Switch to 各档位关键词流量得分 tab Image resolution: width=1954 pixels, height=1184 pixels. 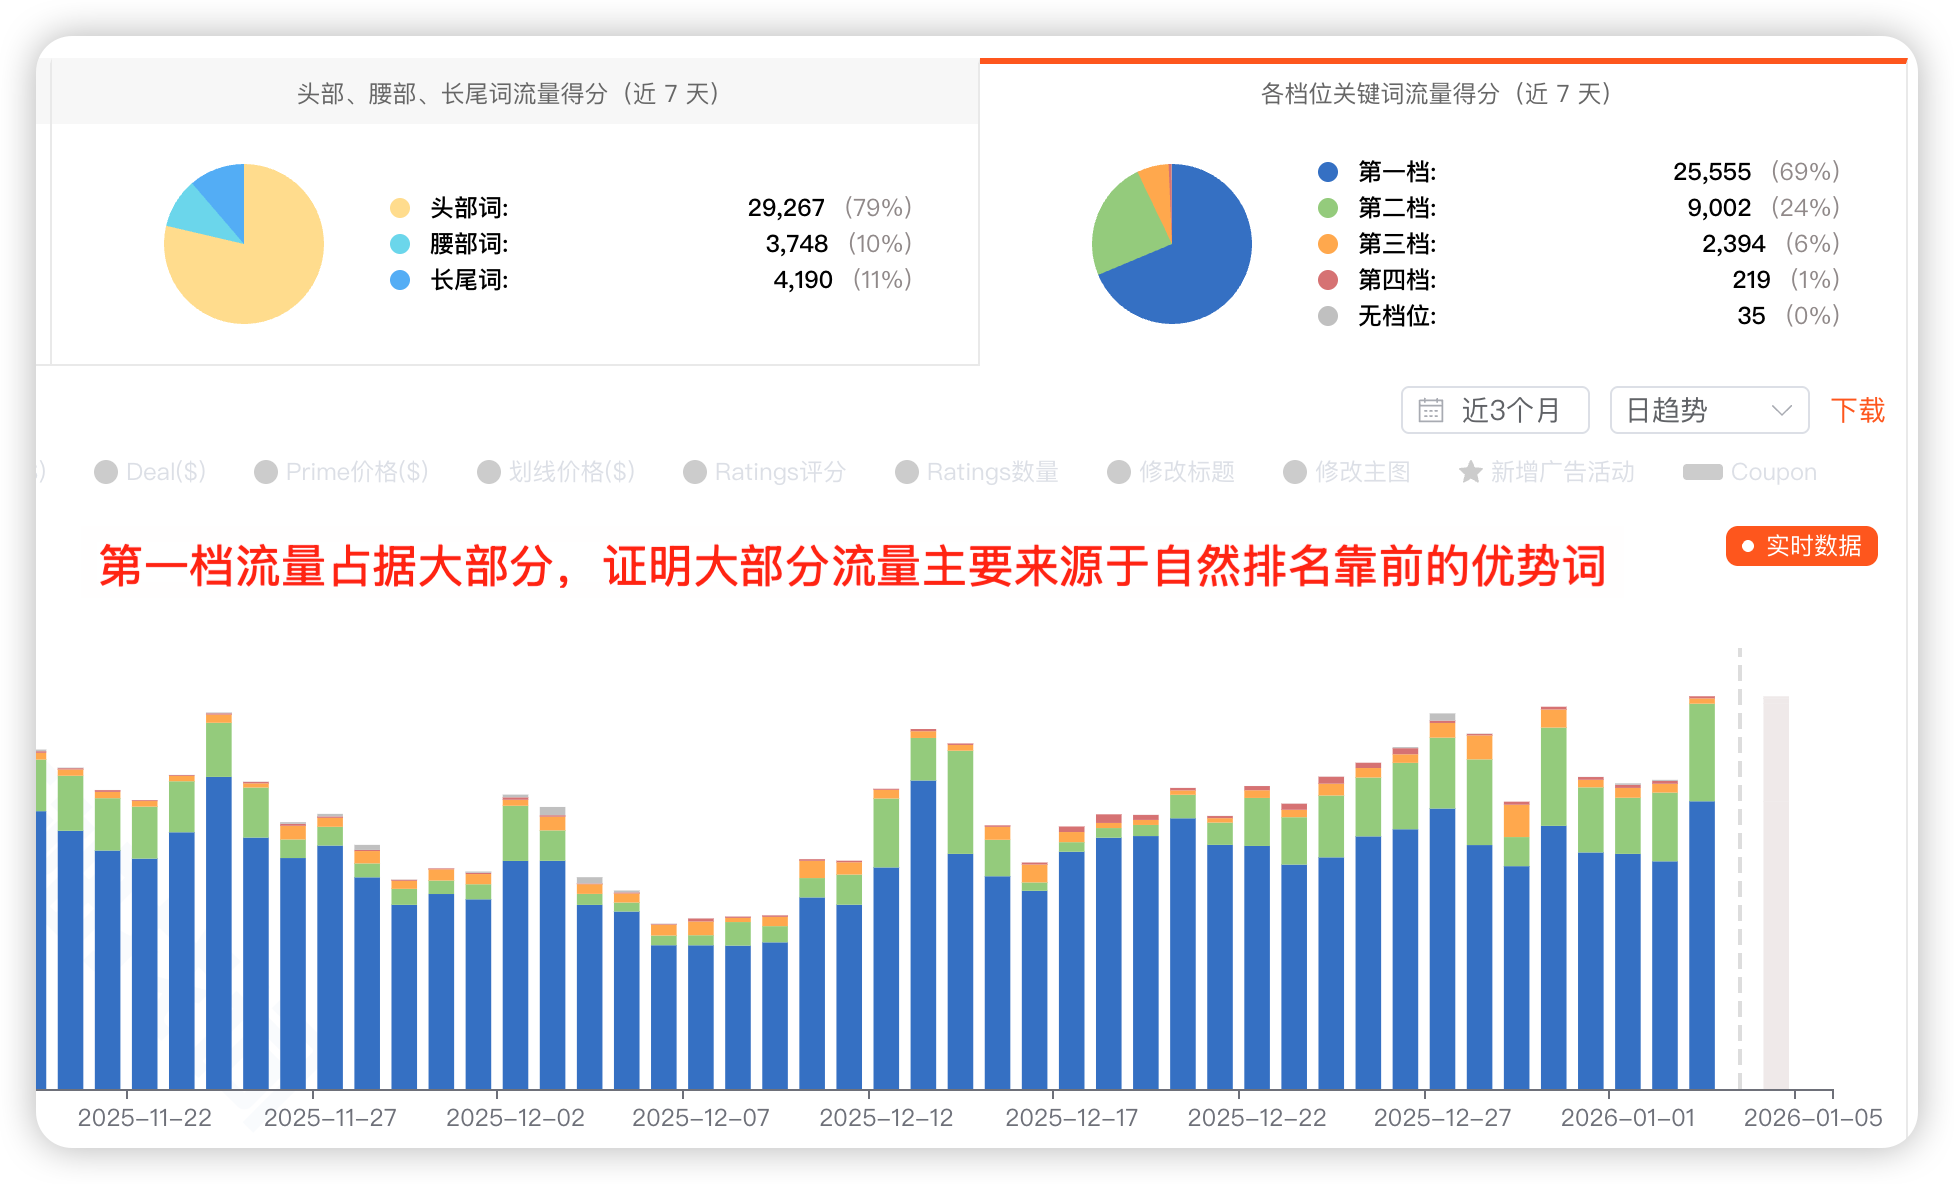click(x=1436, y=94)
